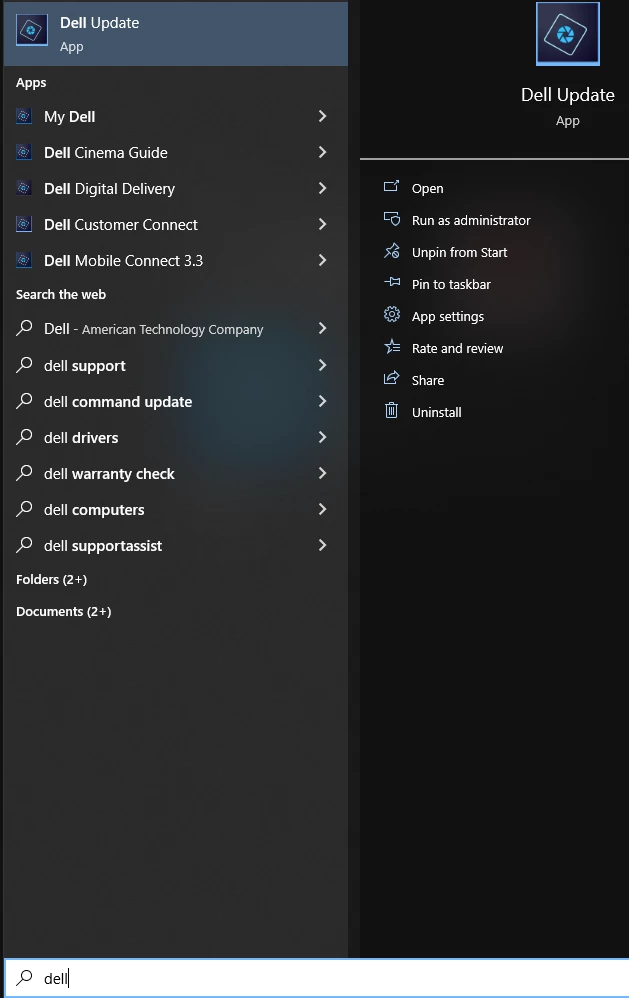Click the Dell Customer Connect icon
This screenshot has height=998, width=629.
(x=24, y=225)
